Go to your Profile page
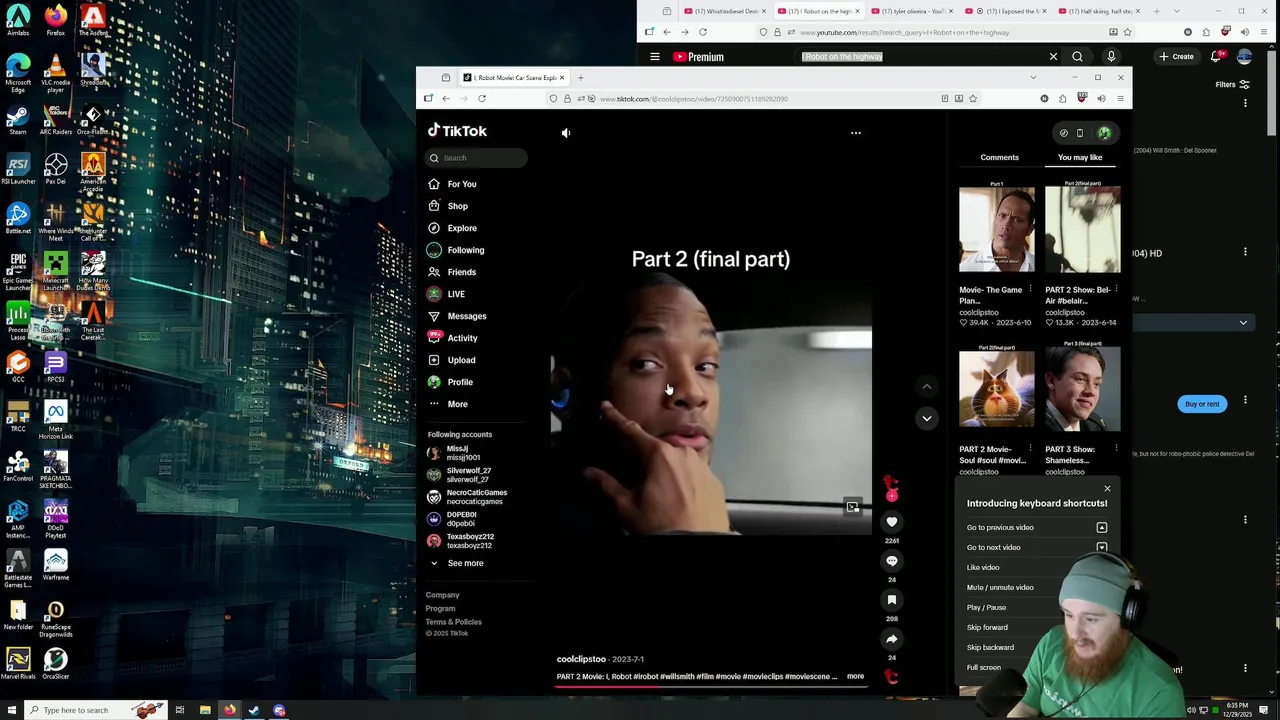Screen dimensions: 1280x720 point(460,382)
